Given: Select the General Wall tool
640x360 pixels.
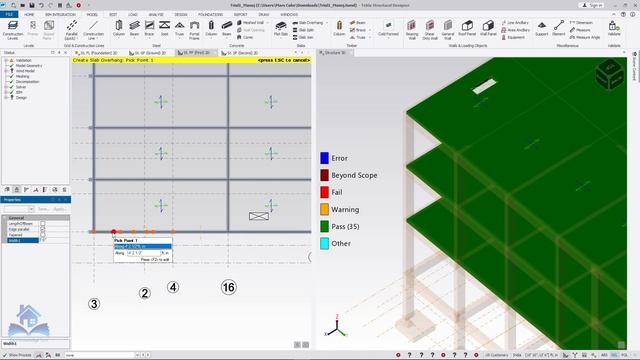Looking at the screenshot, I should [448, 30].
